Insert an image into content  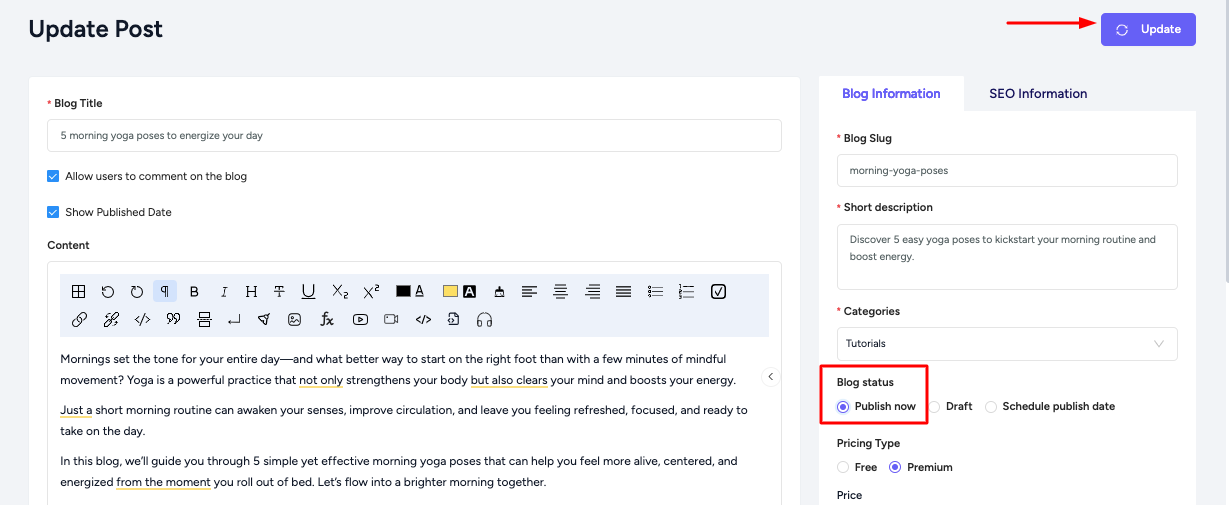coord(294,320)
